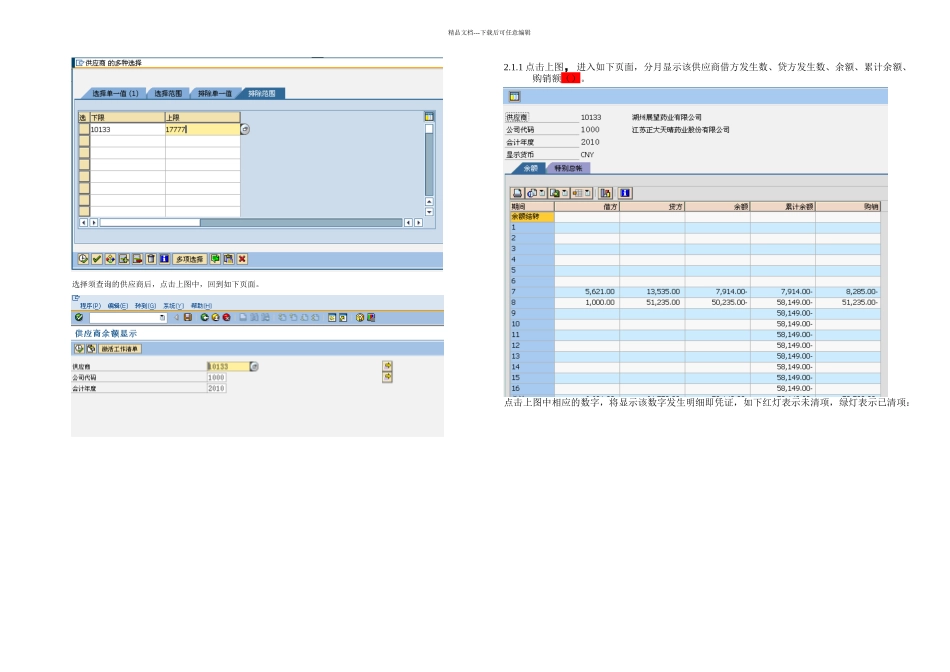The image size is (950, 672).
Task: Click credit value 51,235.00 in period 8
Action: (x=663, y=302)
